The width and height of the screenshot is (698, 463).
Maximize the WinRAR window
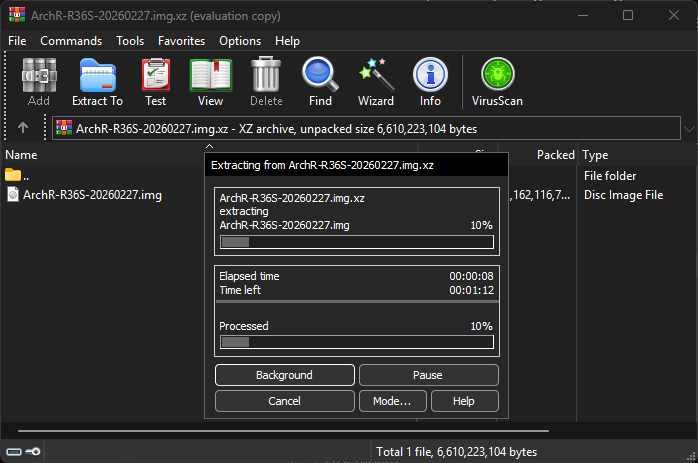(628, 16)
